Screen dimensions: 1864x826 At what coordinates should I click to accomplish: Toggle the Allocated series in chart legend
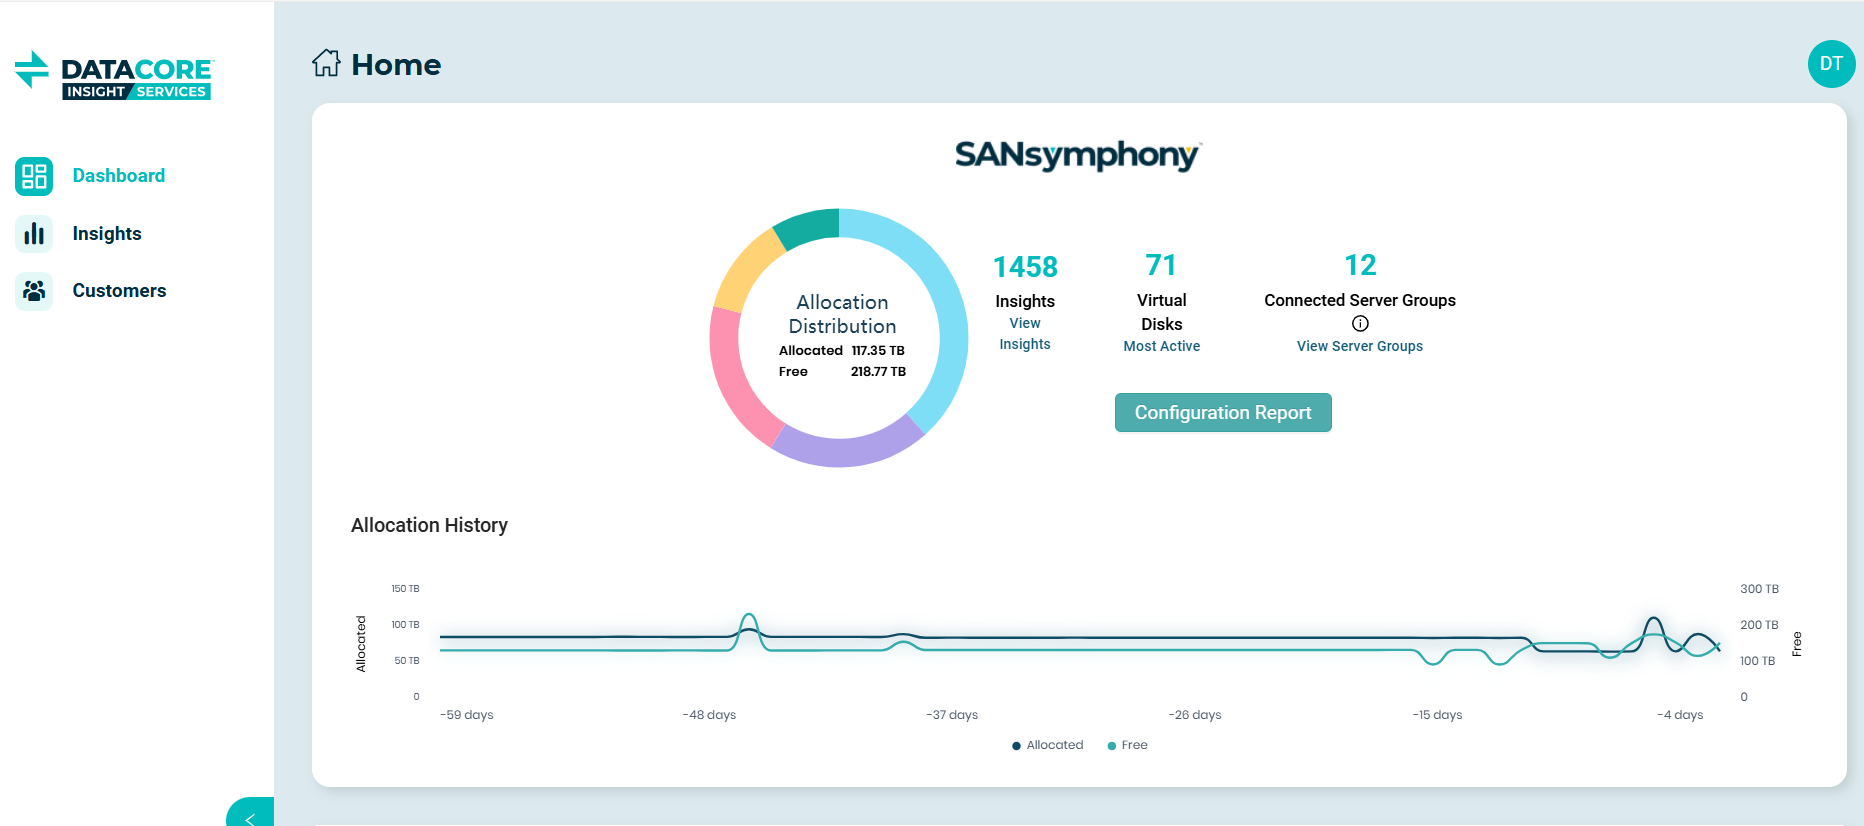1047,745
